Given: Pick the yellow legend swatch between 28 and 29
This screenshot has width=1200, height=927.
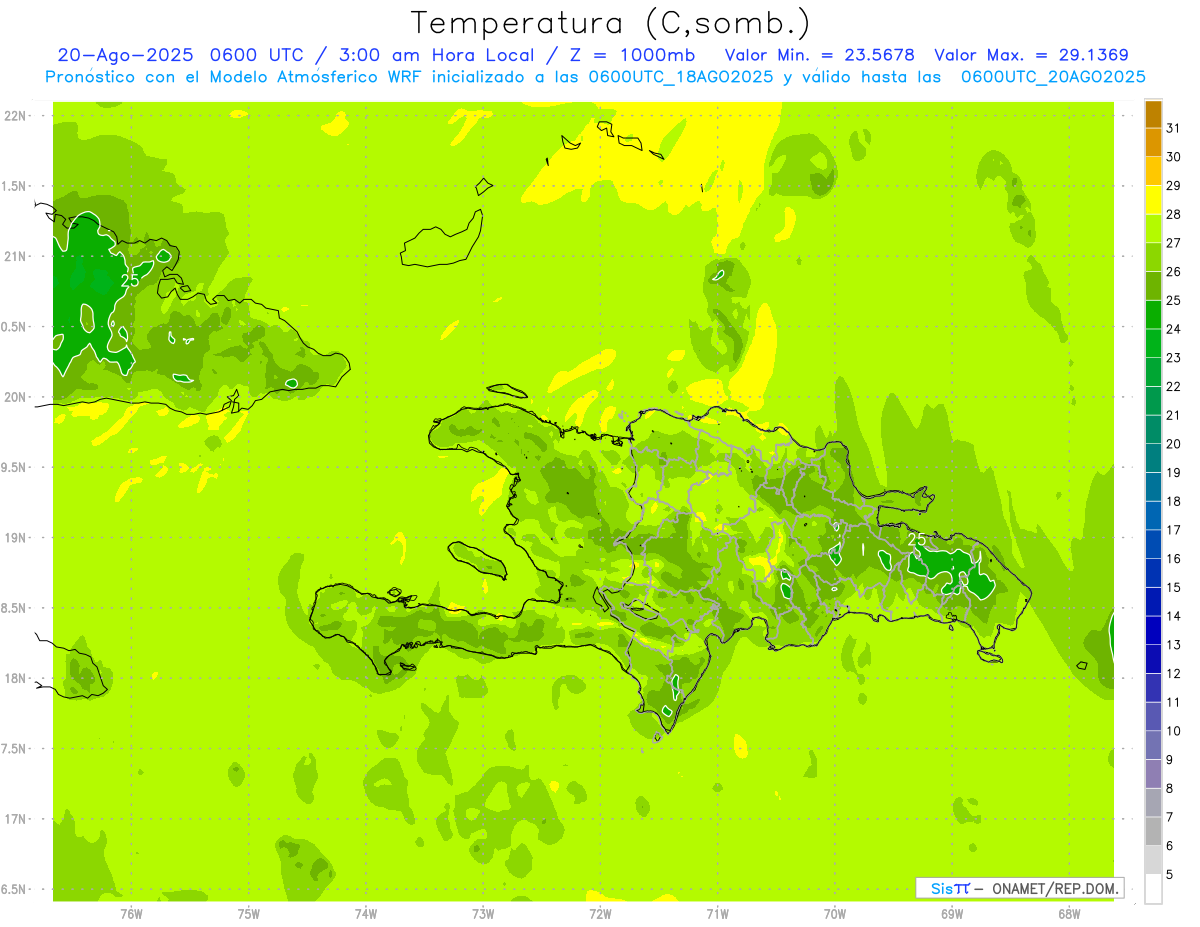Looking at the screenshot, I should point(1153,200).
